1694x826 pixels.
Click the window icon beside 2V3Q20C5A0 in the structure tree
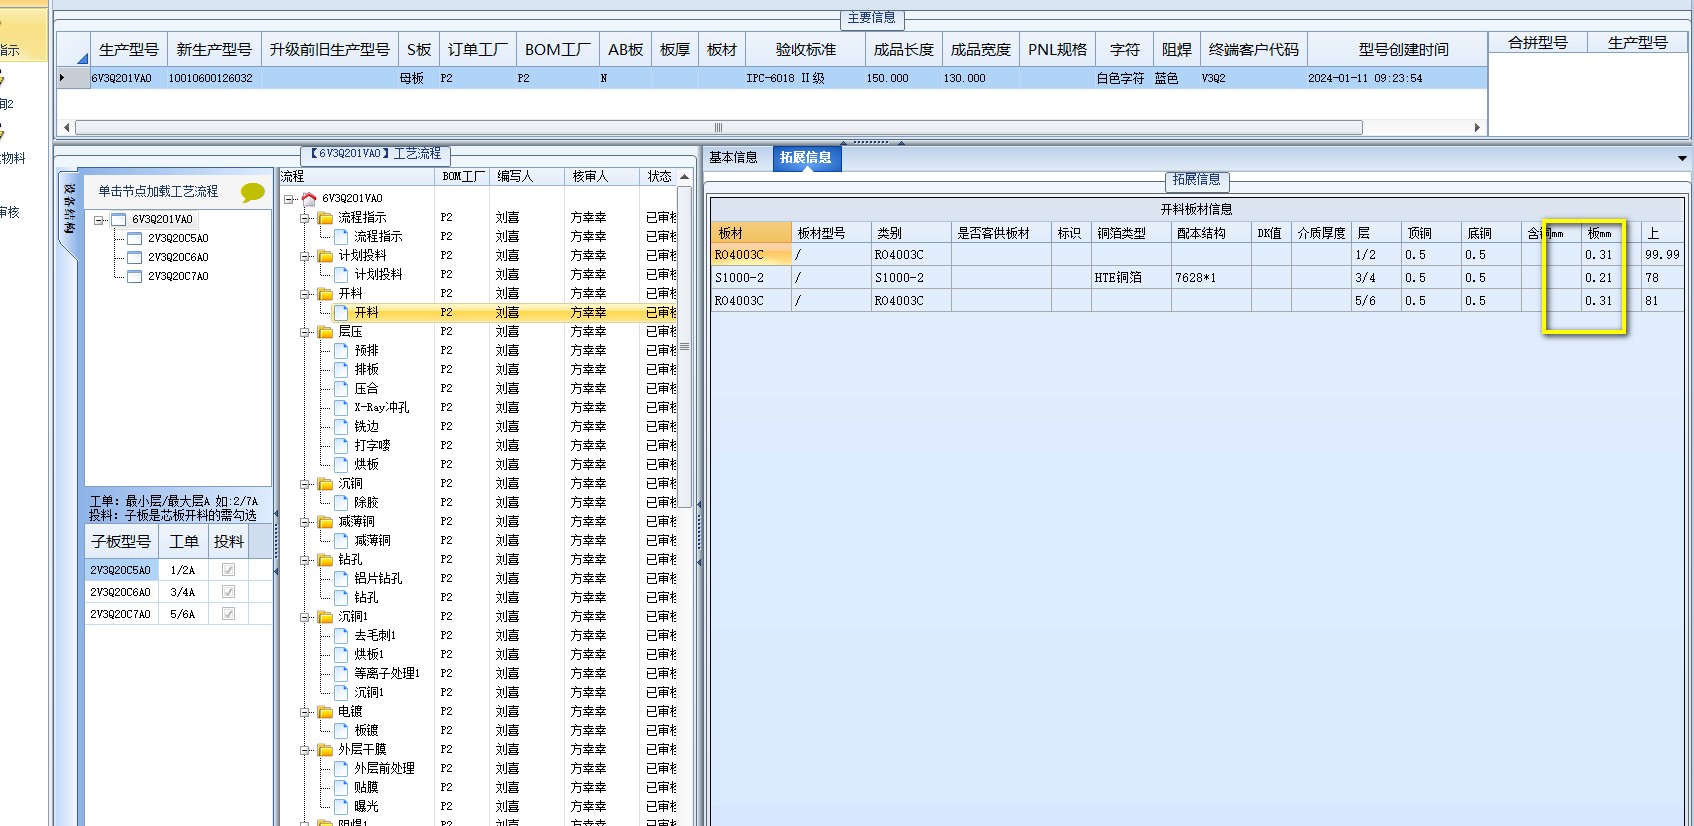coord(135,238)
